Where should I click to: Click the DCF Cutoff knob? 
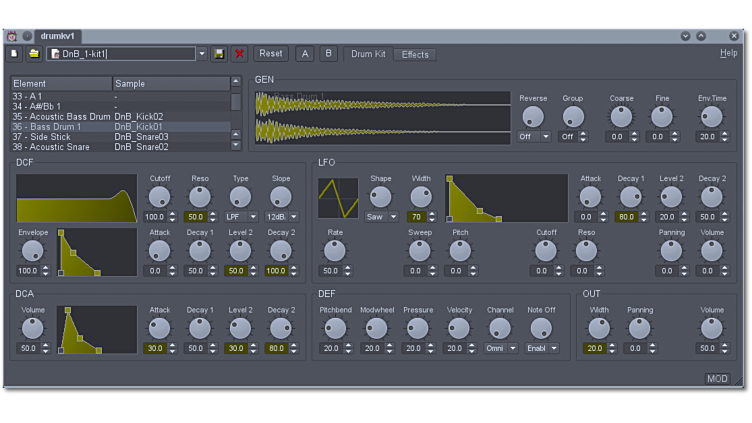tap(159, 197)
